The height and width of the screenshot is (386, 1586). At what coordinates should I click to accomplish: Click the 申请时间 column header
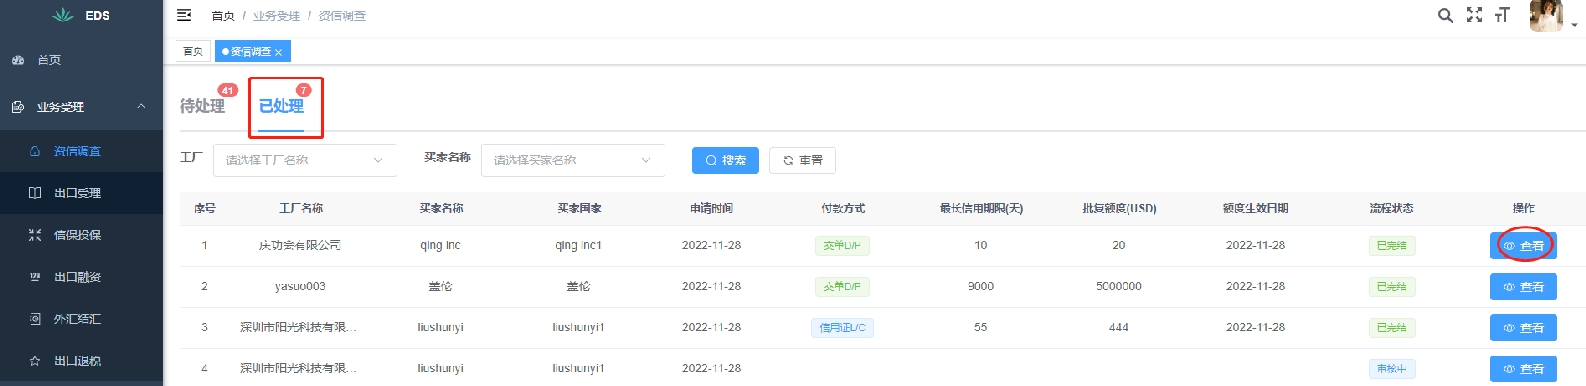[x=711, y=208]
